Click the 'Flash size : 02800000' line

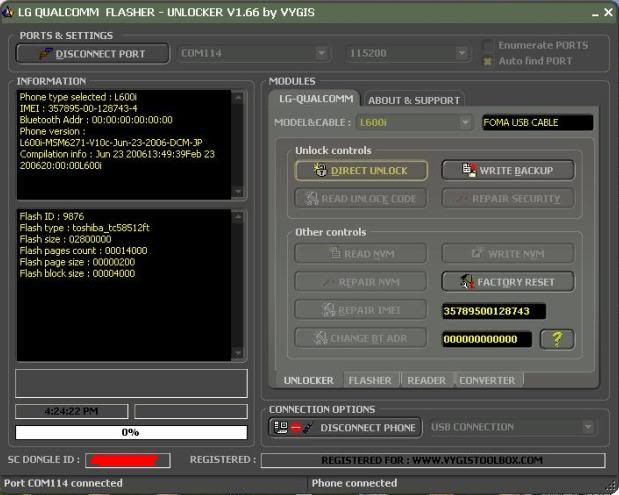[x=65, y=239]
